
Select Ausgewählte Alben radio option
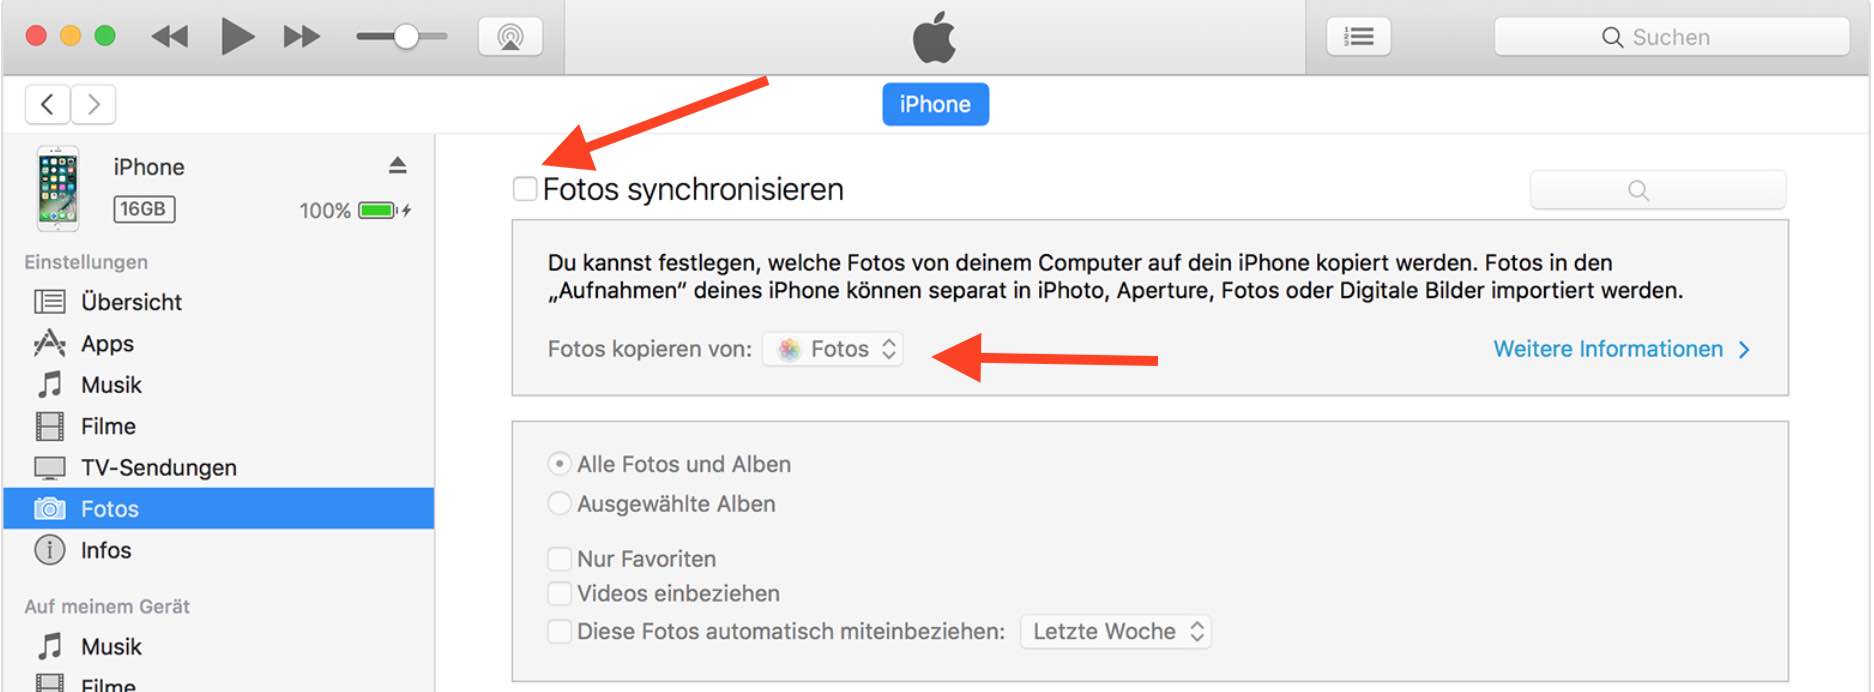click(x=559, y=504)
